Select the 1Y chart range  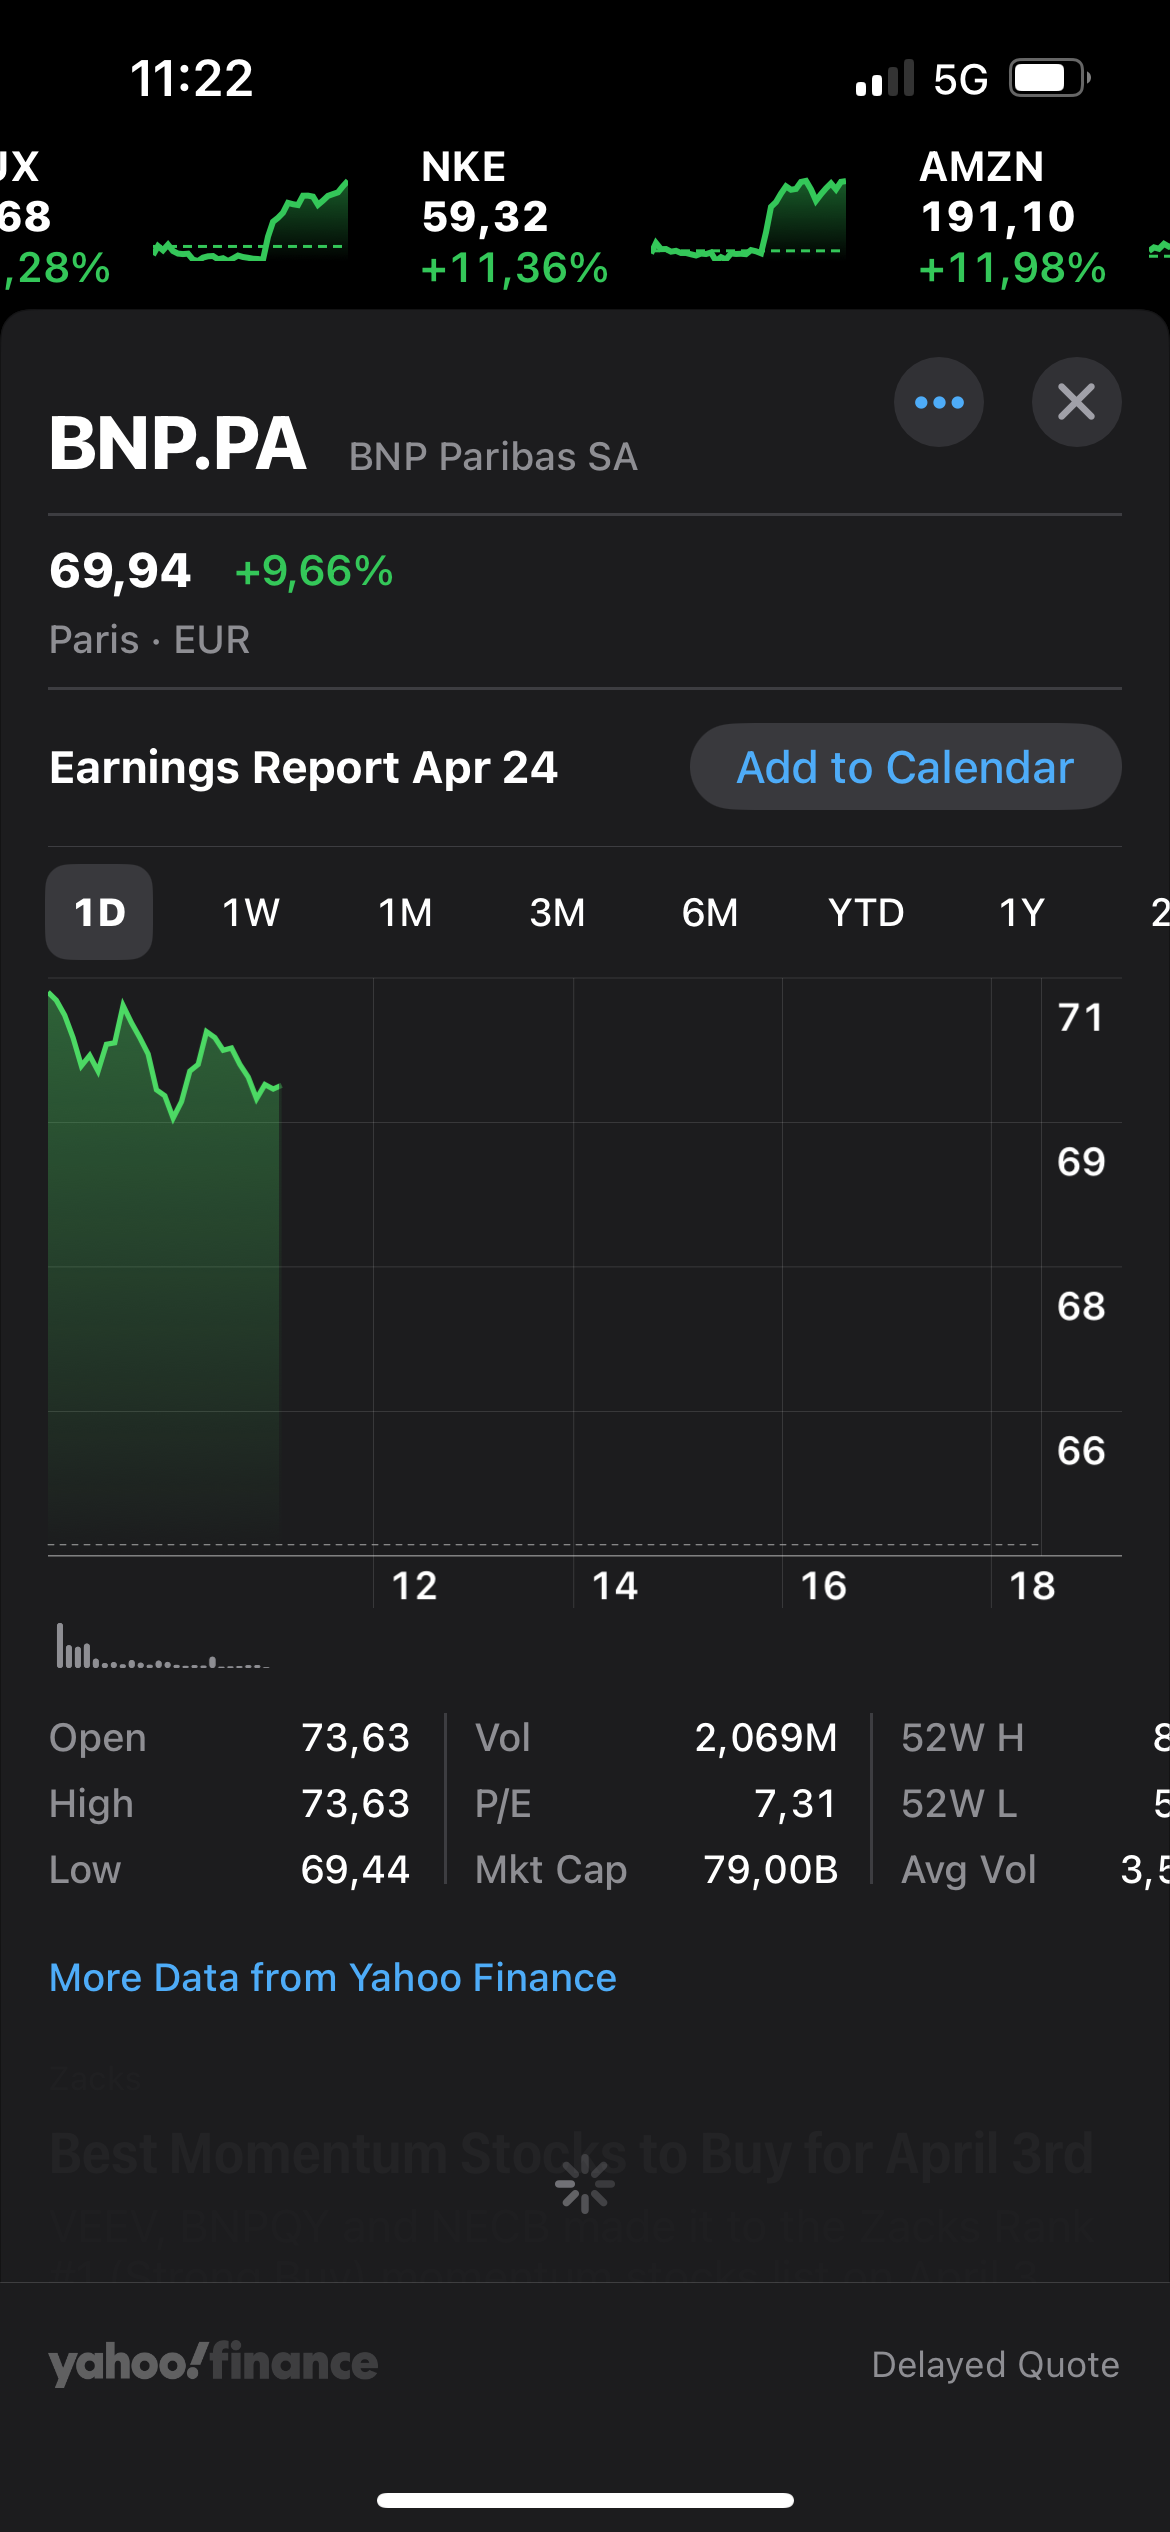click(x=1022, y=912)
